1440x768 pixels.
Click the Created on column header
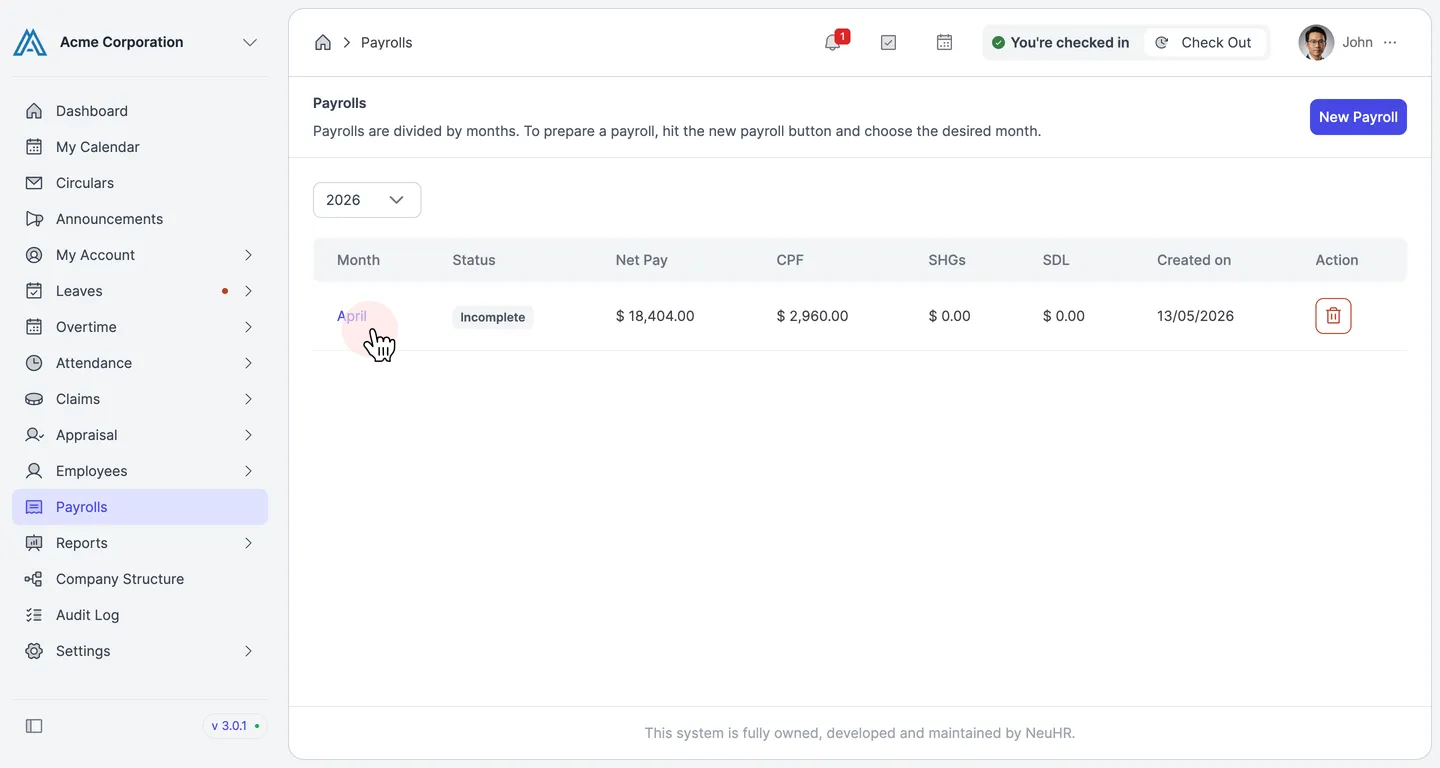click(x=1194, y=260)
